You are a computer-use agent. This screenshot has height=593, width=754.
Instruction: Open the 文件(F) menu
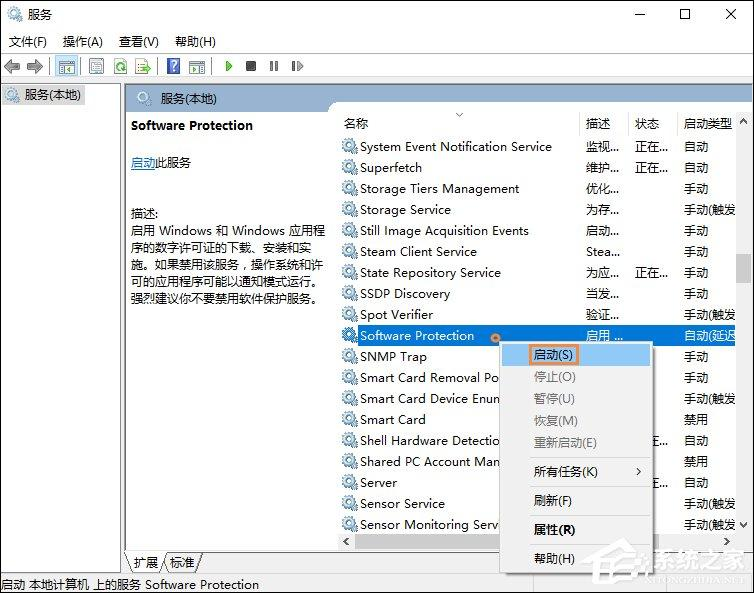coord(28,42)
